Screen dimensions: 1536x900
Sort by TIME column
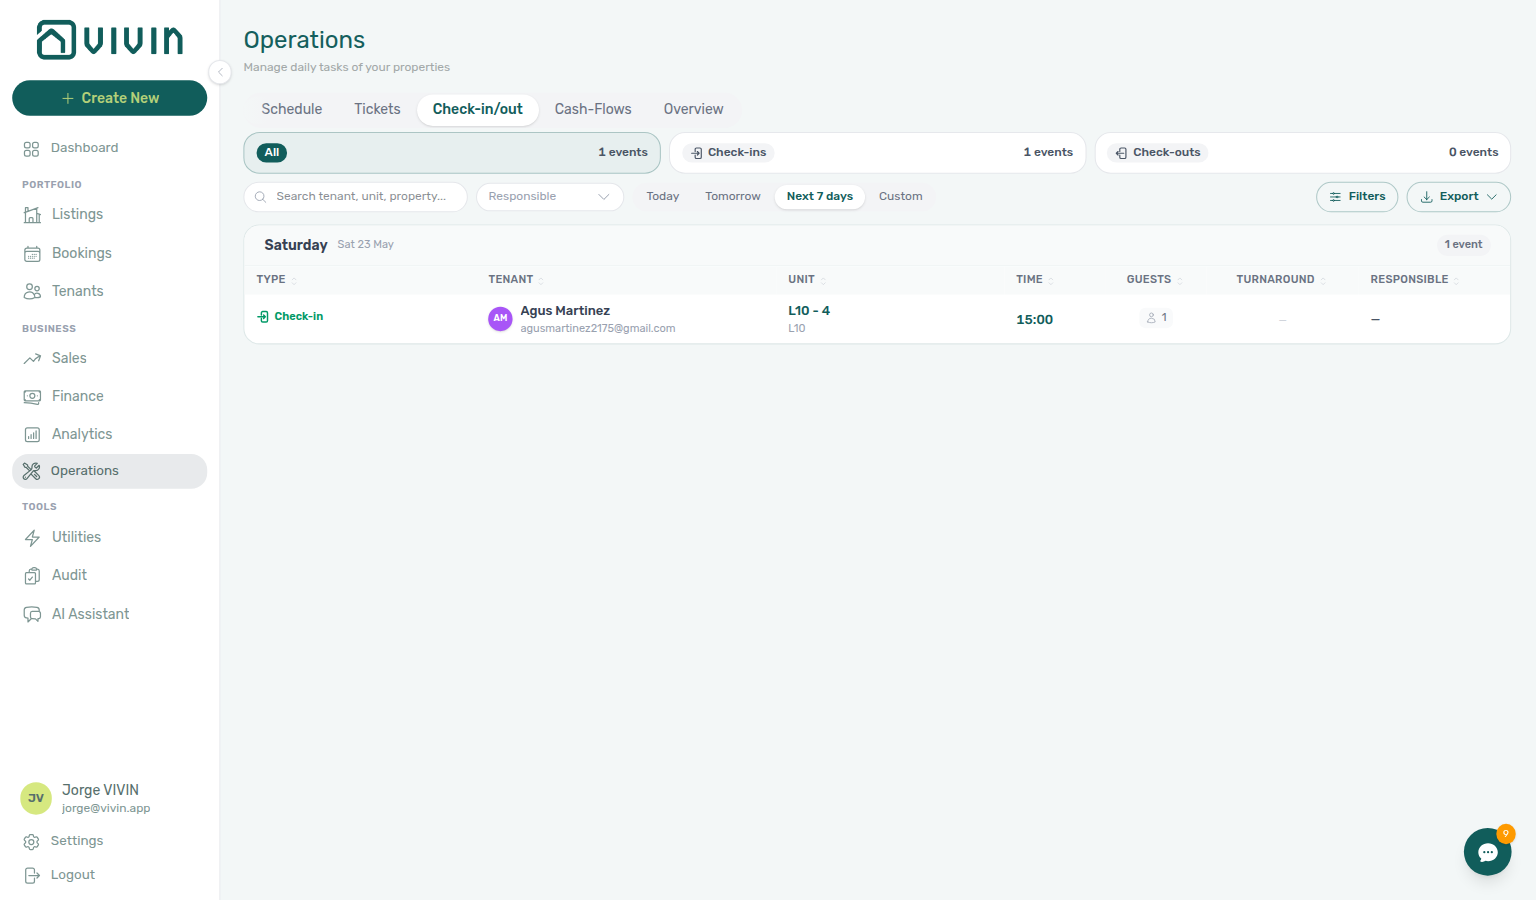[1035, 280]
